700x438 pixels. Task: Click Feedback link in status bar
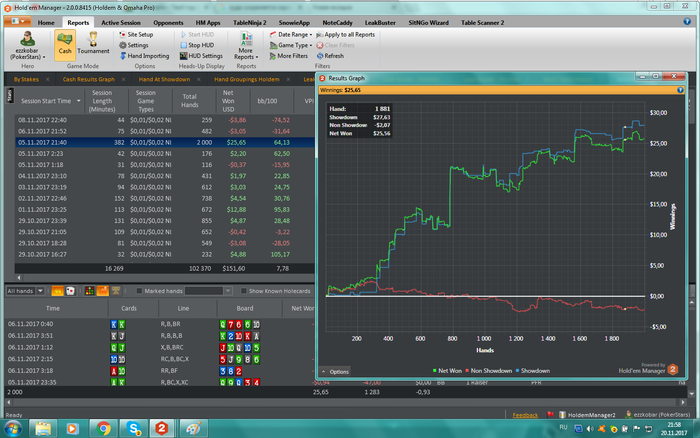tap(525, 415)
